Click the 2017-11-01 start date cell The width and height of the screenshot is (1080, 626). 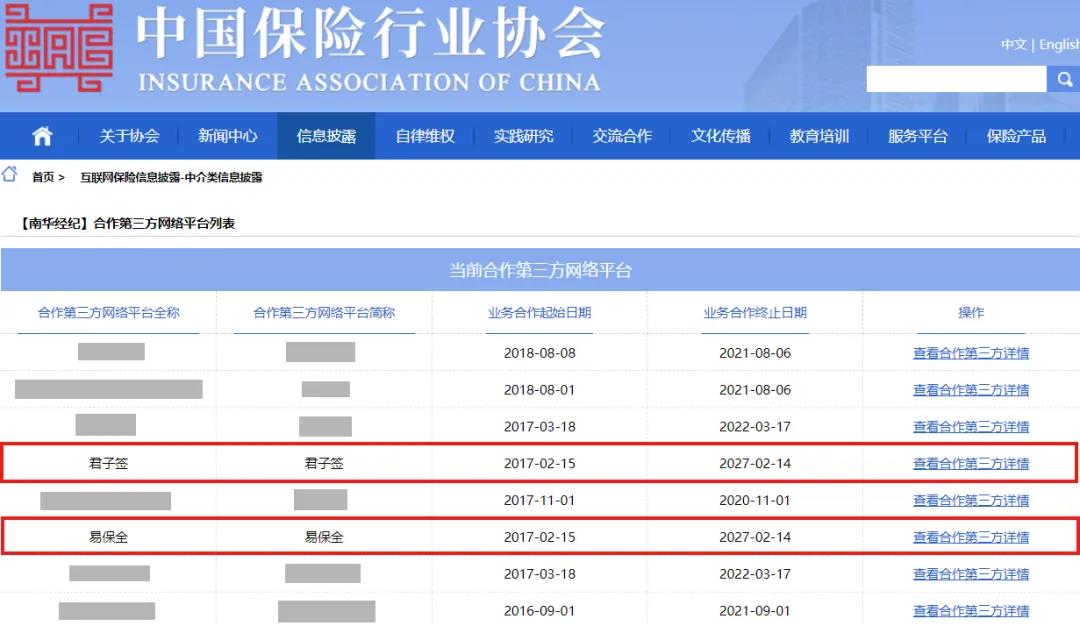(539, 501)
